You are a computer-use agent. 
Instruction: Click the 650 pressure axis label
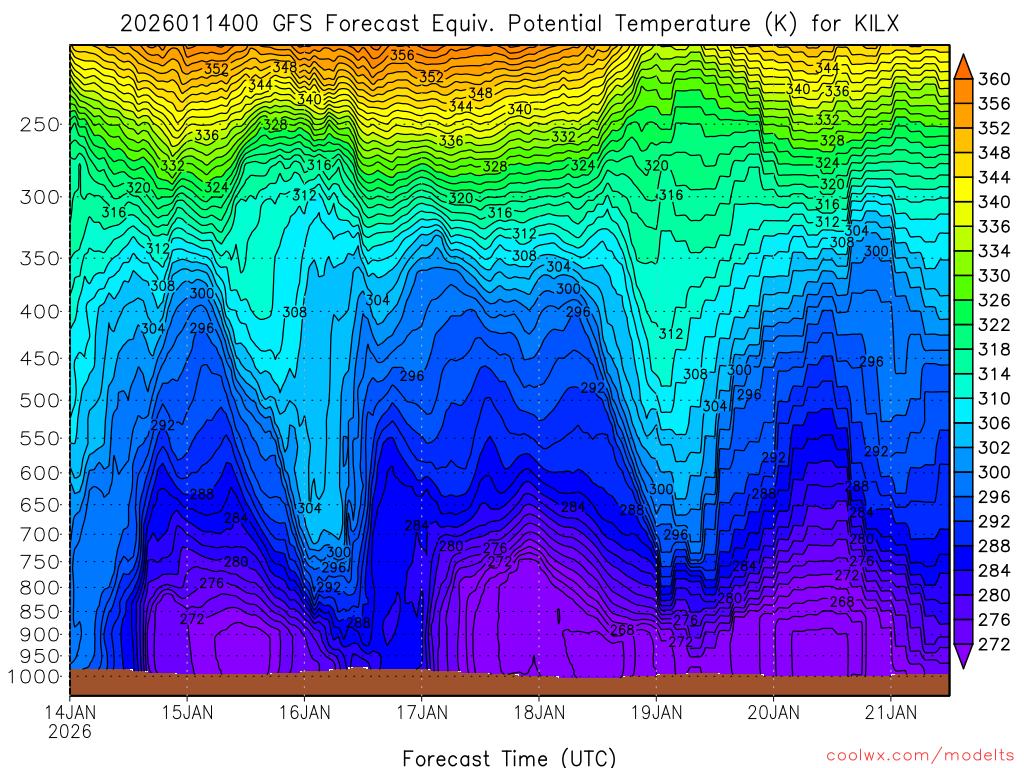pos(40,505)
